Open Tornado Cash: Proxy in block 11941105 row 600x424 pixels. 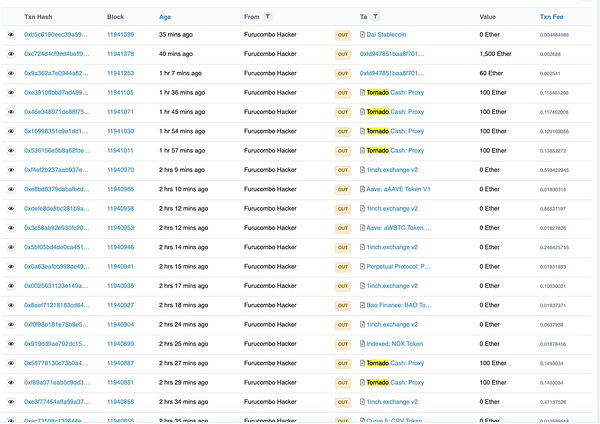click(x=395, y=93)
